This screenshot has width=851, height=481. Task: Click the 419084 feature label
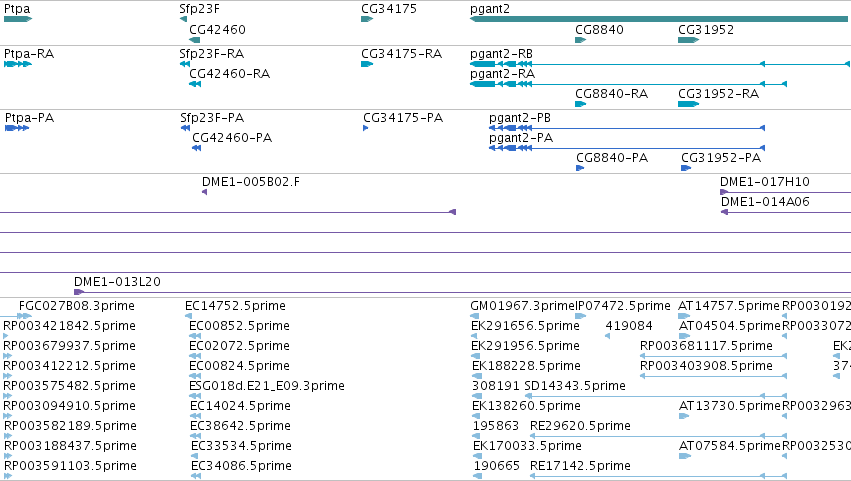pyautogui.click(x=628, y=326)
